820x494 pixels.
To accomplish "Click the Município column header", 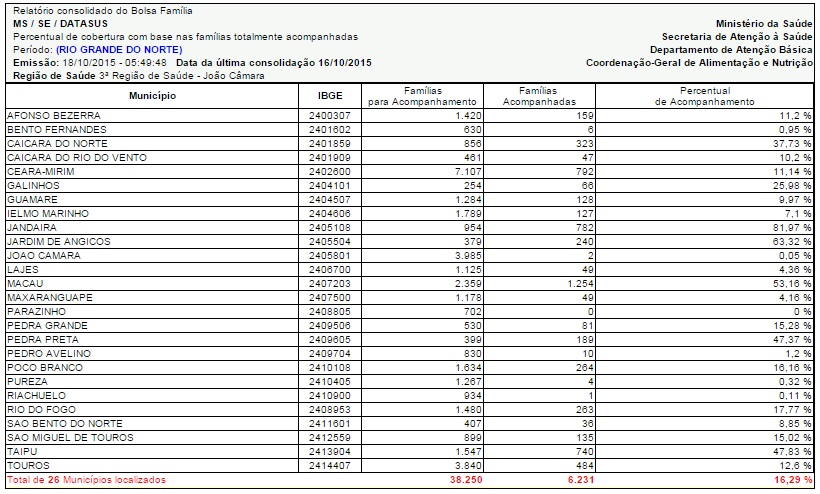I will tap(152, 96).
